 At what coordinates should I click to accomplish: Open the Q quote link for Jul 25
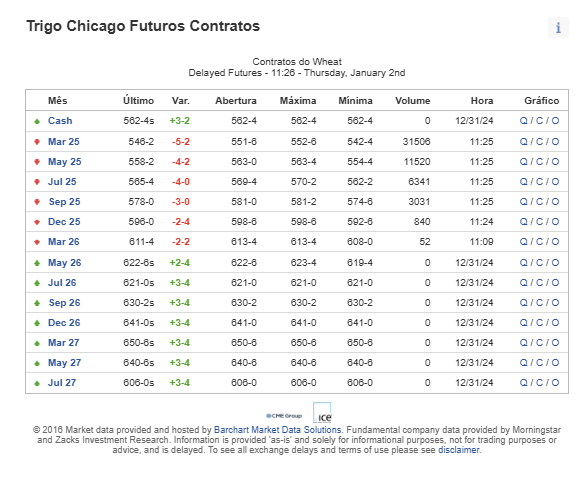(x=524, y=182)
